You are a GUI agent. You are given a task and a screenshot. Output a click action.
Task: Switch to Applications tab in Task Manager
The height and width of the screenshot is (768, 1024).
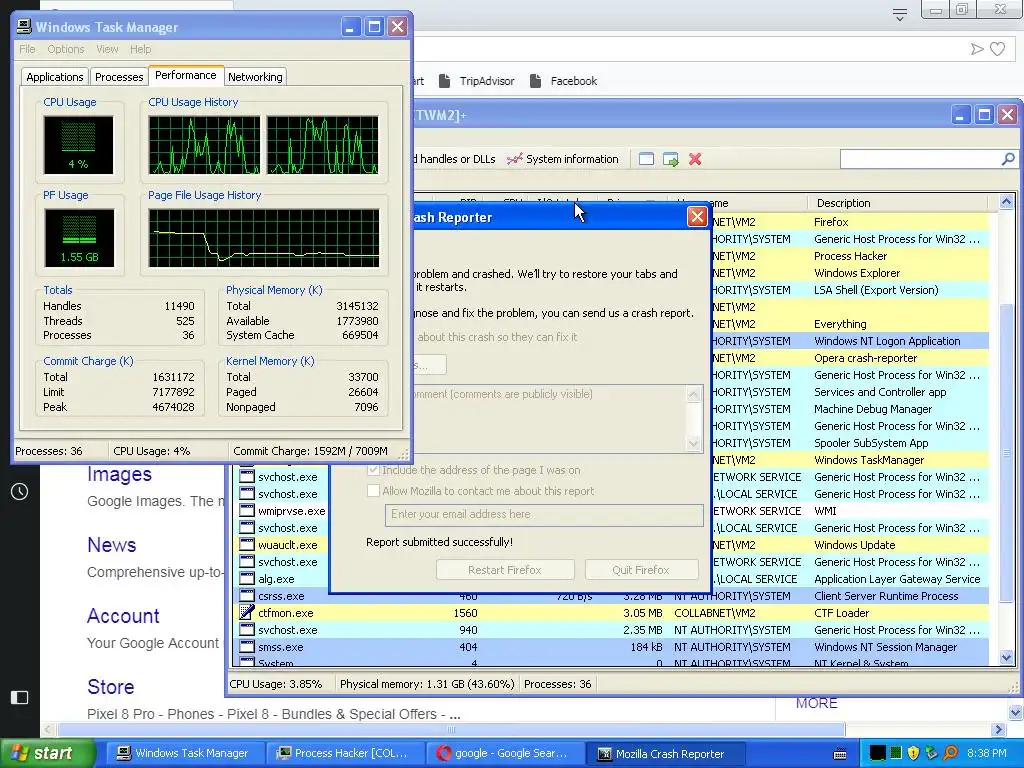(55, 77)
